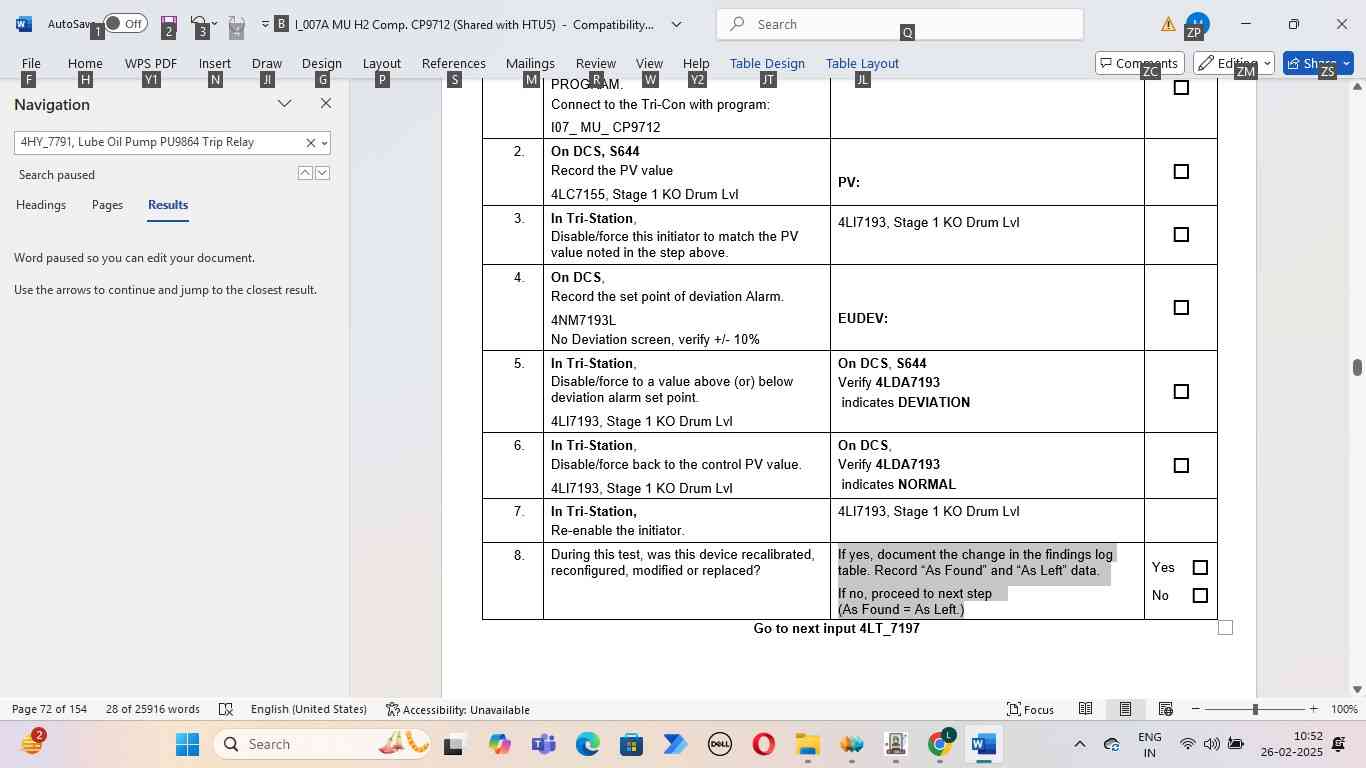Click the zoom out minus button
This screenshot has height=768, width=1366.
[x=1196, y=710]
